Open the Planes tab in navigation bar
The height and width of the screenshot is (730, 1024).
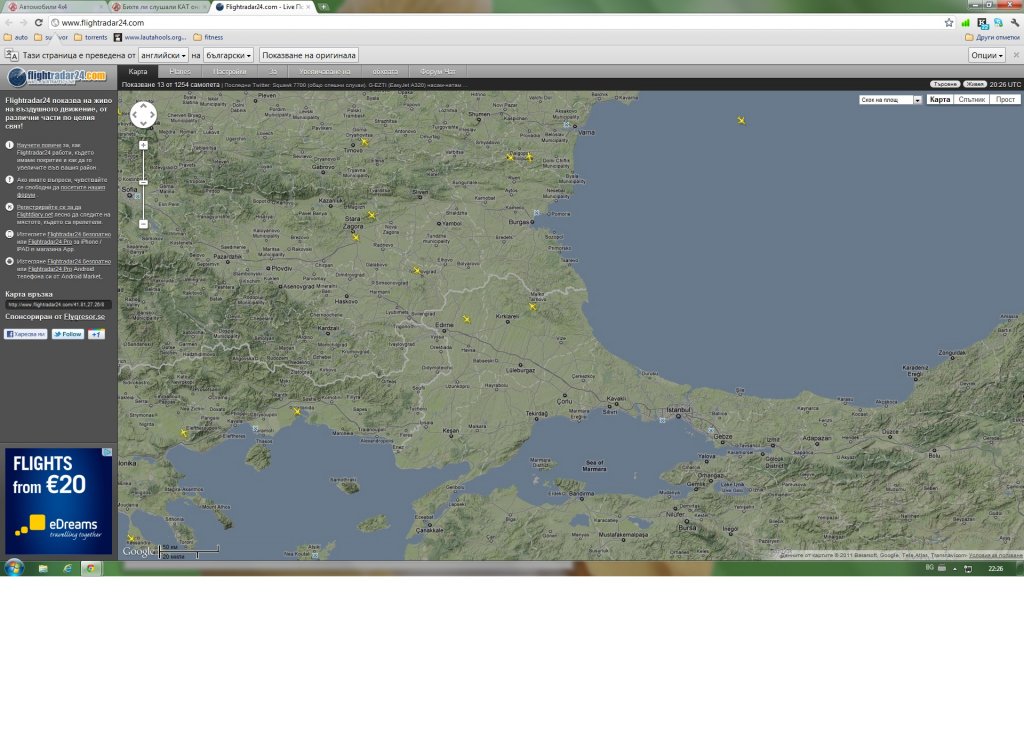(181, 72)
